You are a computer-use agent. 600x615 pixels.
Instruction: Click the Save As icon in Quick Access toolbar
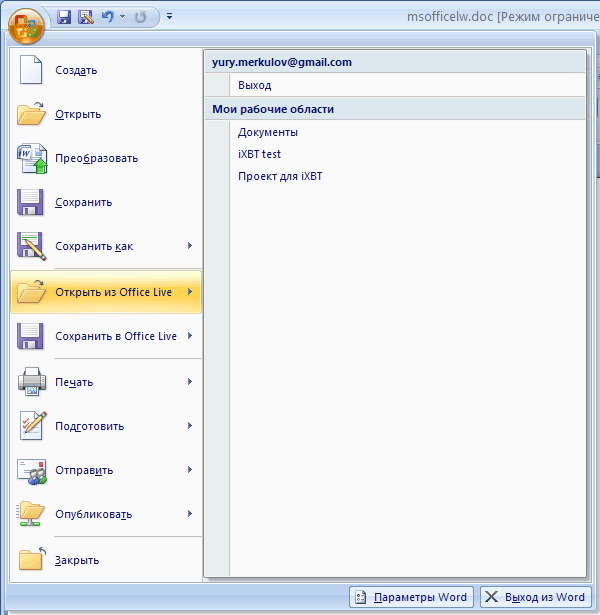pos(86,17)
